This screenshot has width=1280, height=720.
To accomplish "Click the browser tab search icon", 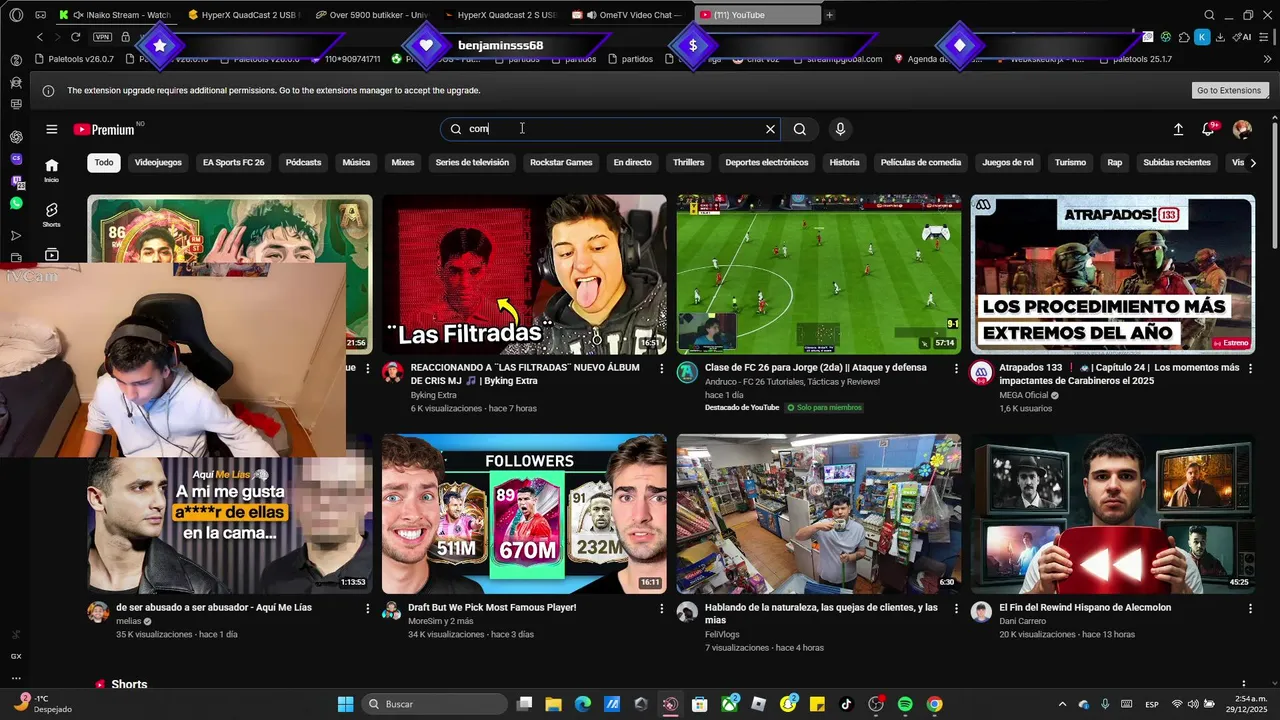I will coord(1209,15).
